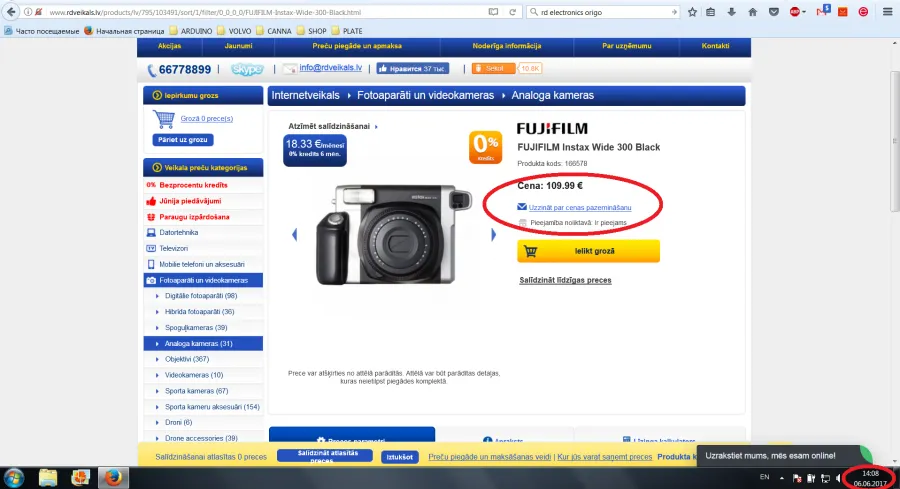Click Salīdzināt atlasītās preces button
Image resolution: width=900 pixels, height=489 pixels.
click(x=327, y=456)
